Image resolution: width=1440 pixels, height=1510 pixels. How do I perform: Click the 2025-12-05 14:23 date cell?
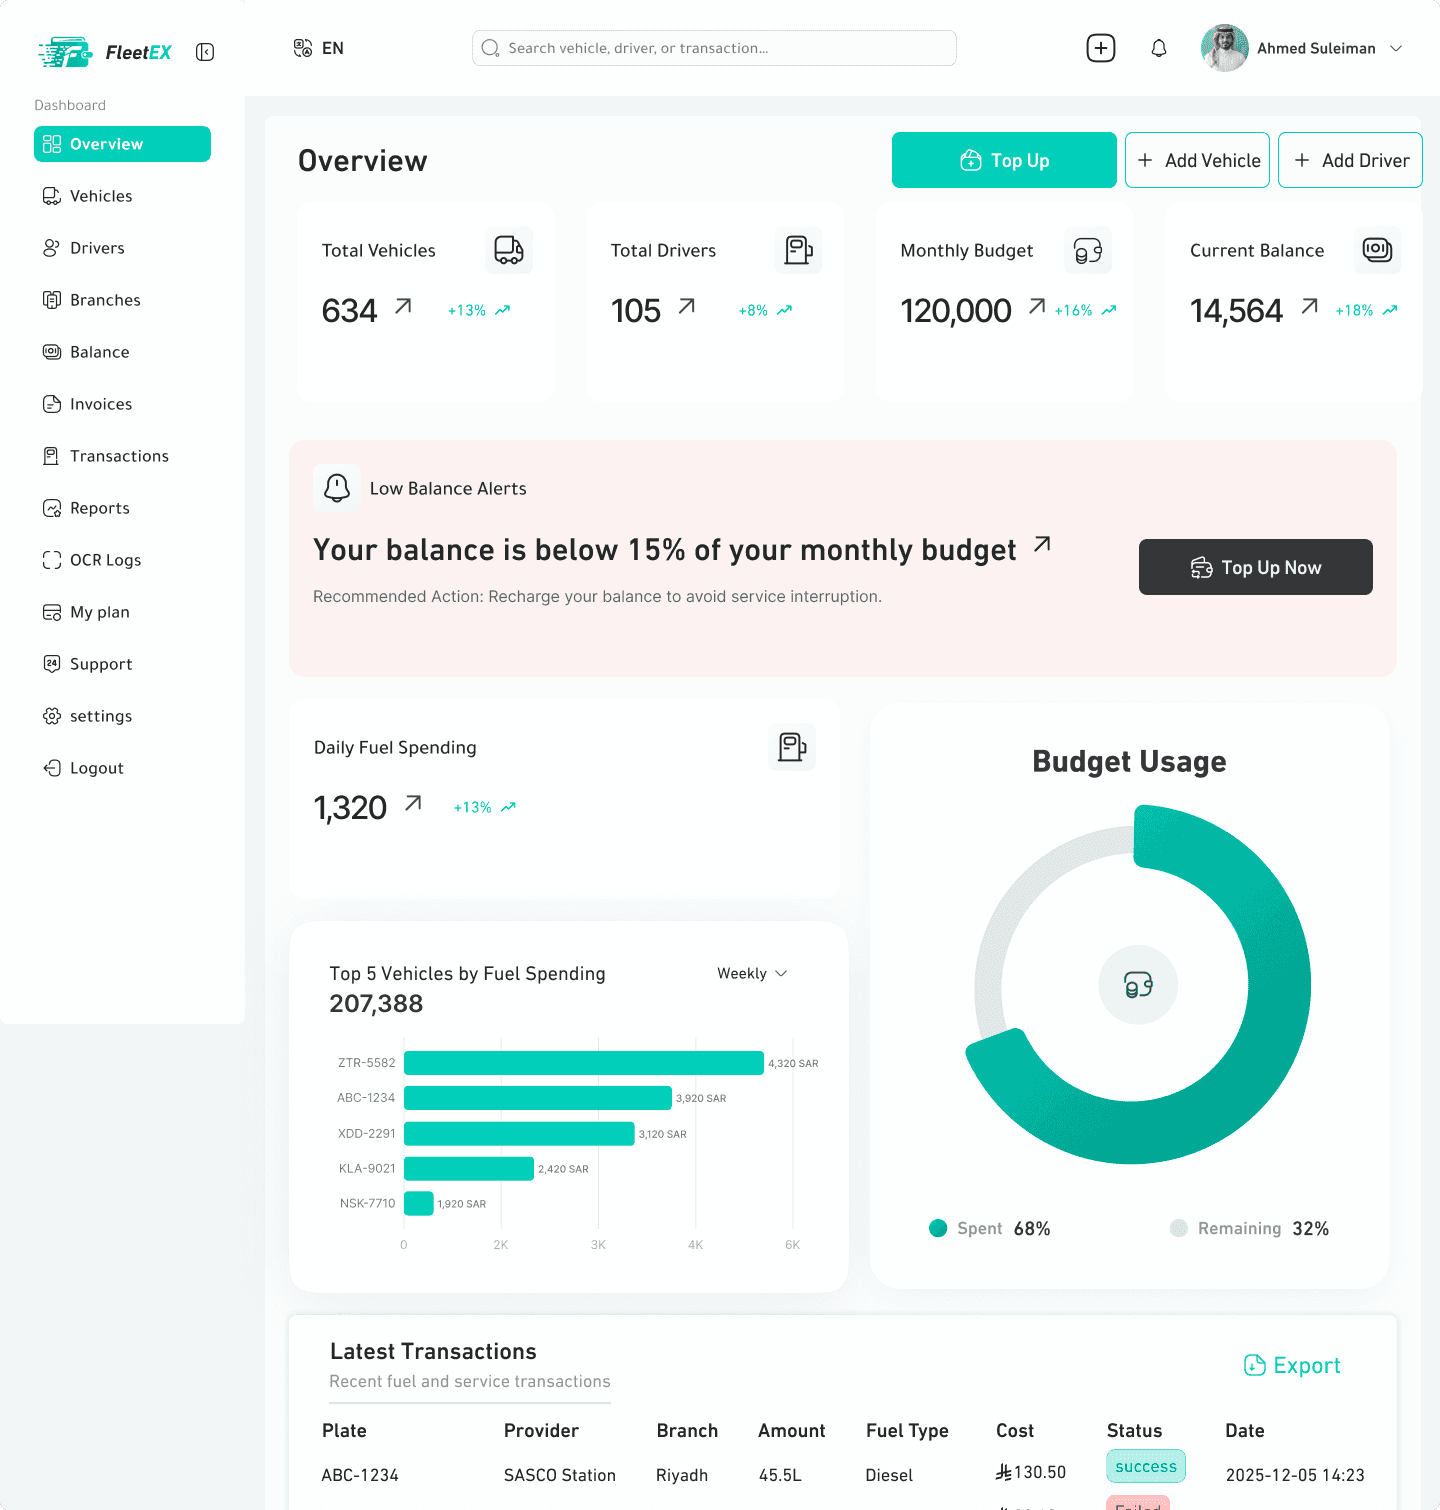(x=1295, y=1475)
